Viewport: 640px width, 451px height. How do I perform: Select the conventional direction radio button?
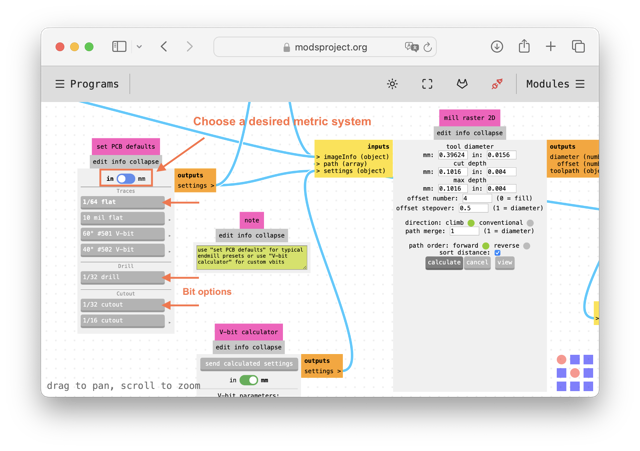[x=530, y=223]
